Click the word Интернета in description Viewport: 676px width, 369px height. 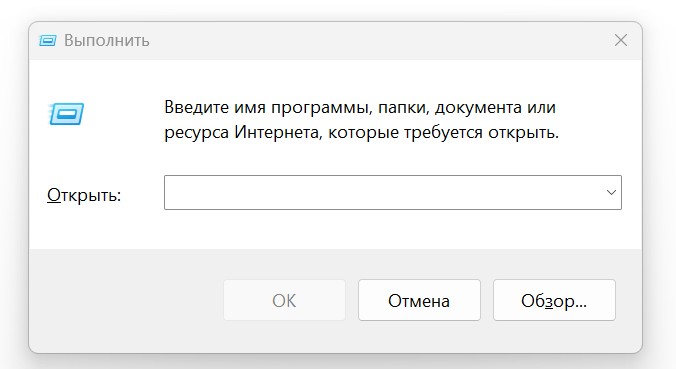276,132
